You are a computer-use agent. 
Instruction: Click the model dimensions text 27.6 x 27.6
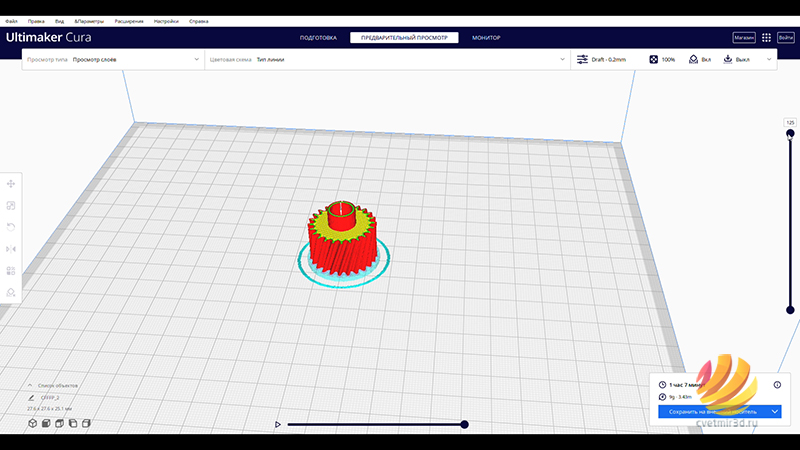click(x=49, y=409)
